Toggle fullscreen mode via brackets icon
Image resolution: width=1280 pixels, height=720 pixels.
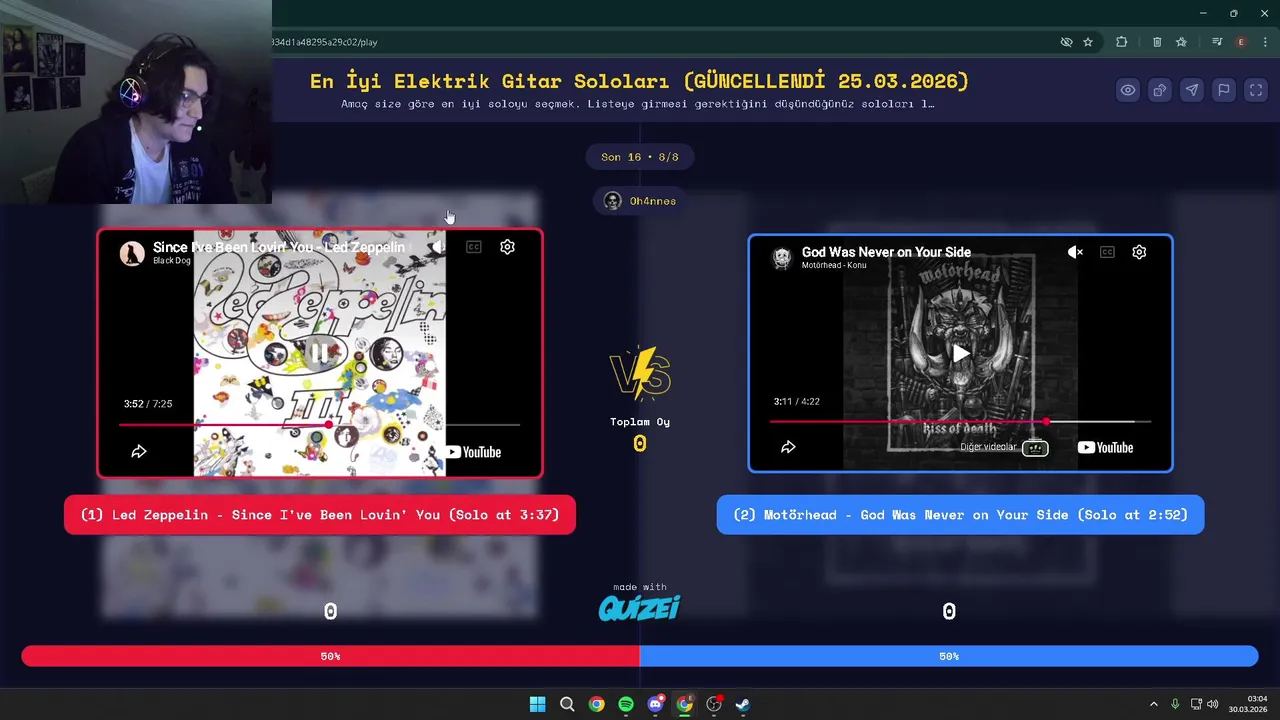pos(1256,90)
